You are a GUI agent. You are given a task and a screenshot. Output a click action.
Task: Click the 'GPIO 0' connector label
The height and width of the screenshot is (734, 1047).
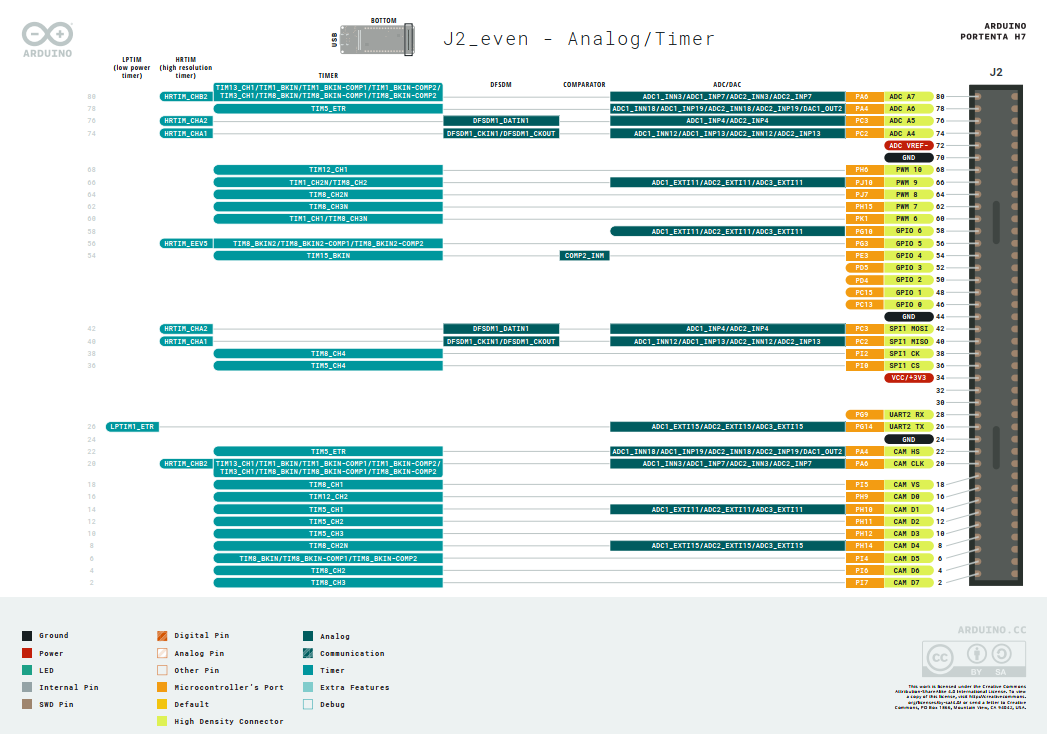click(x=909, y=305)
